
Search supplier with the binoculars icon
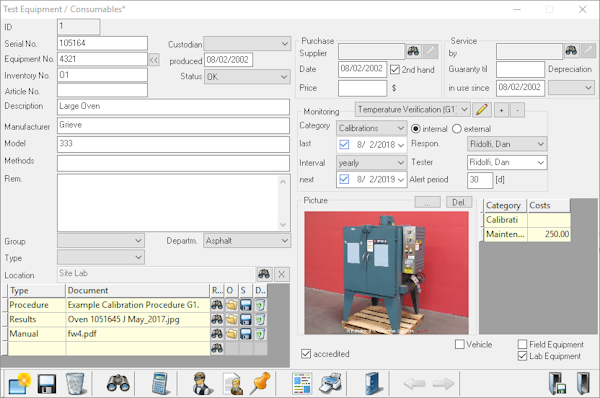pyautogui.click(x=413, y=51)
